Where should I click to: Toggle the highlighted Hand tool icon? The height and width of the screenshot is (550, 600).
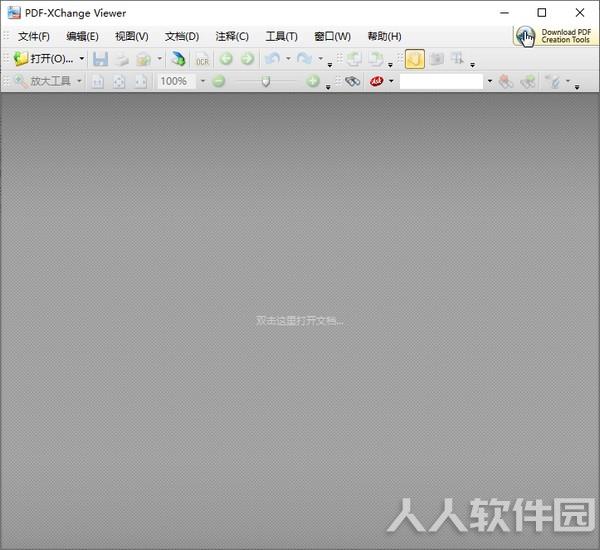pyautogui.click(x=415, y=59)
